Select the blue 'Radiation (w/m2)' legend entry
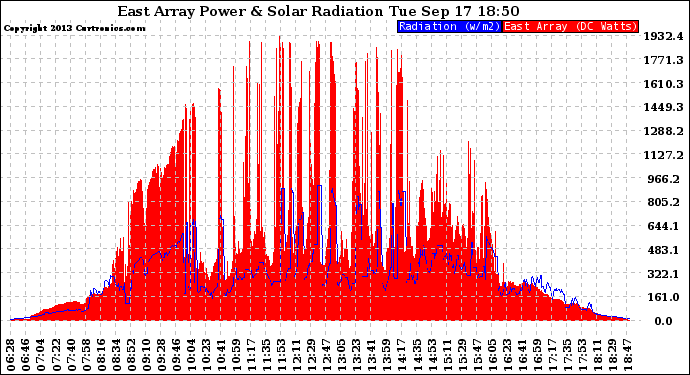 tap(449, 26)
